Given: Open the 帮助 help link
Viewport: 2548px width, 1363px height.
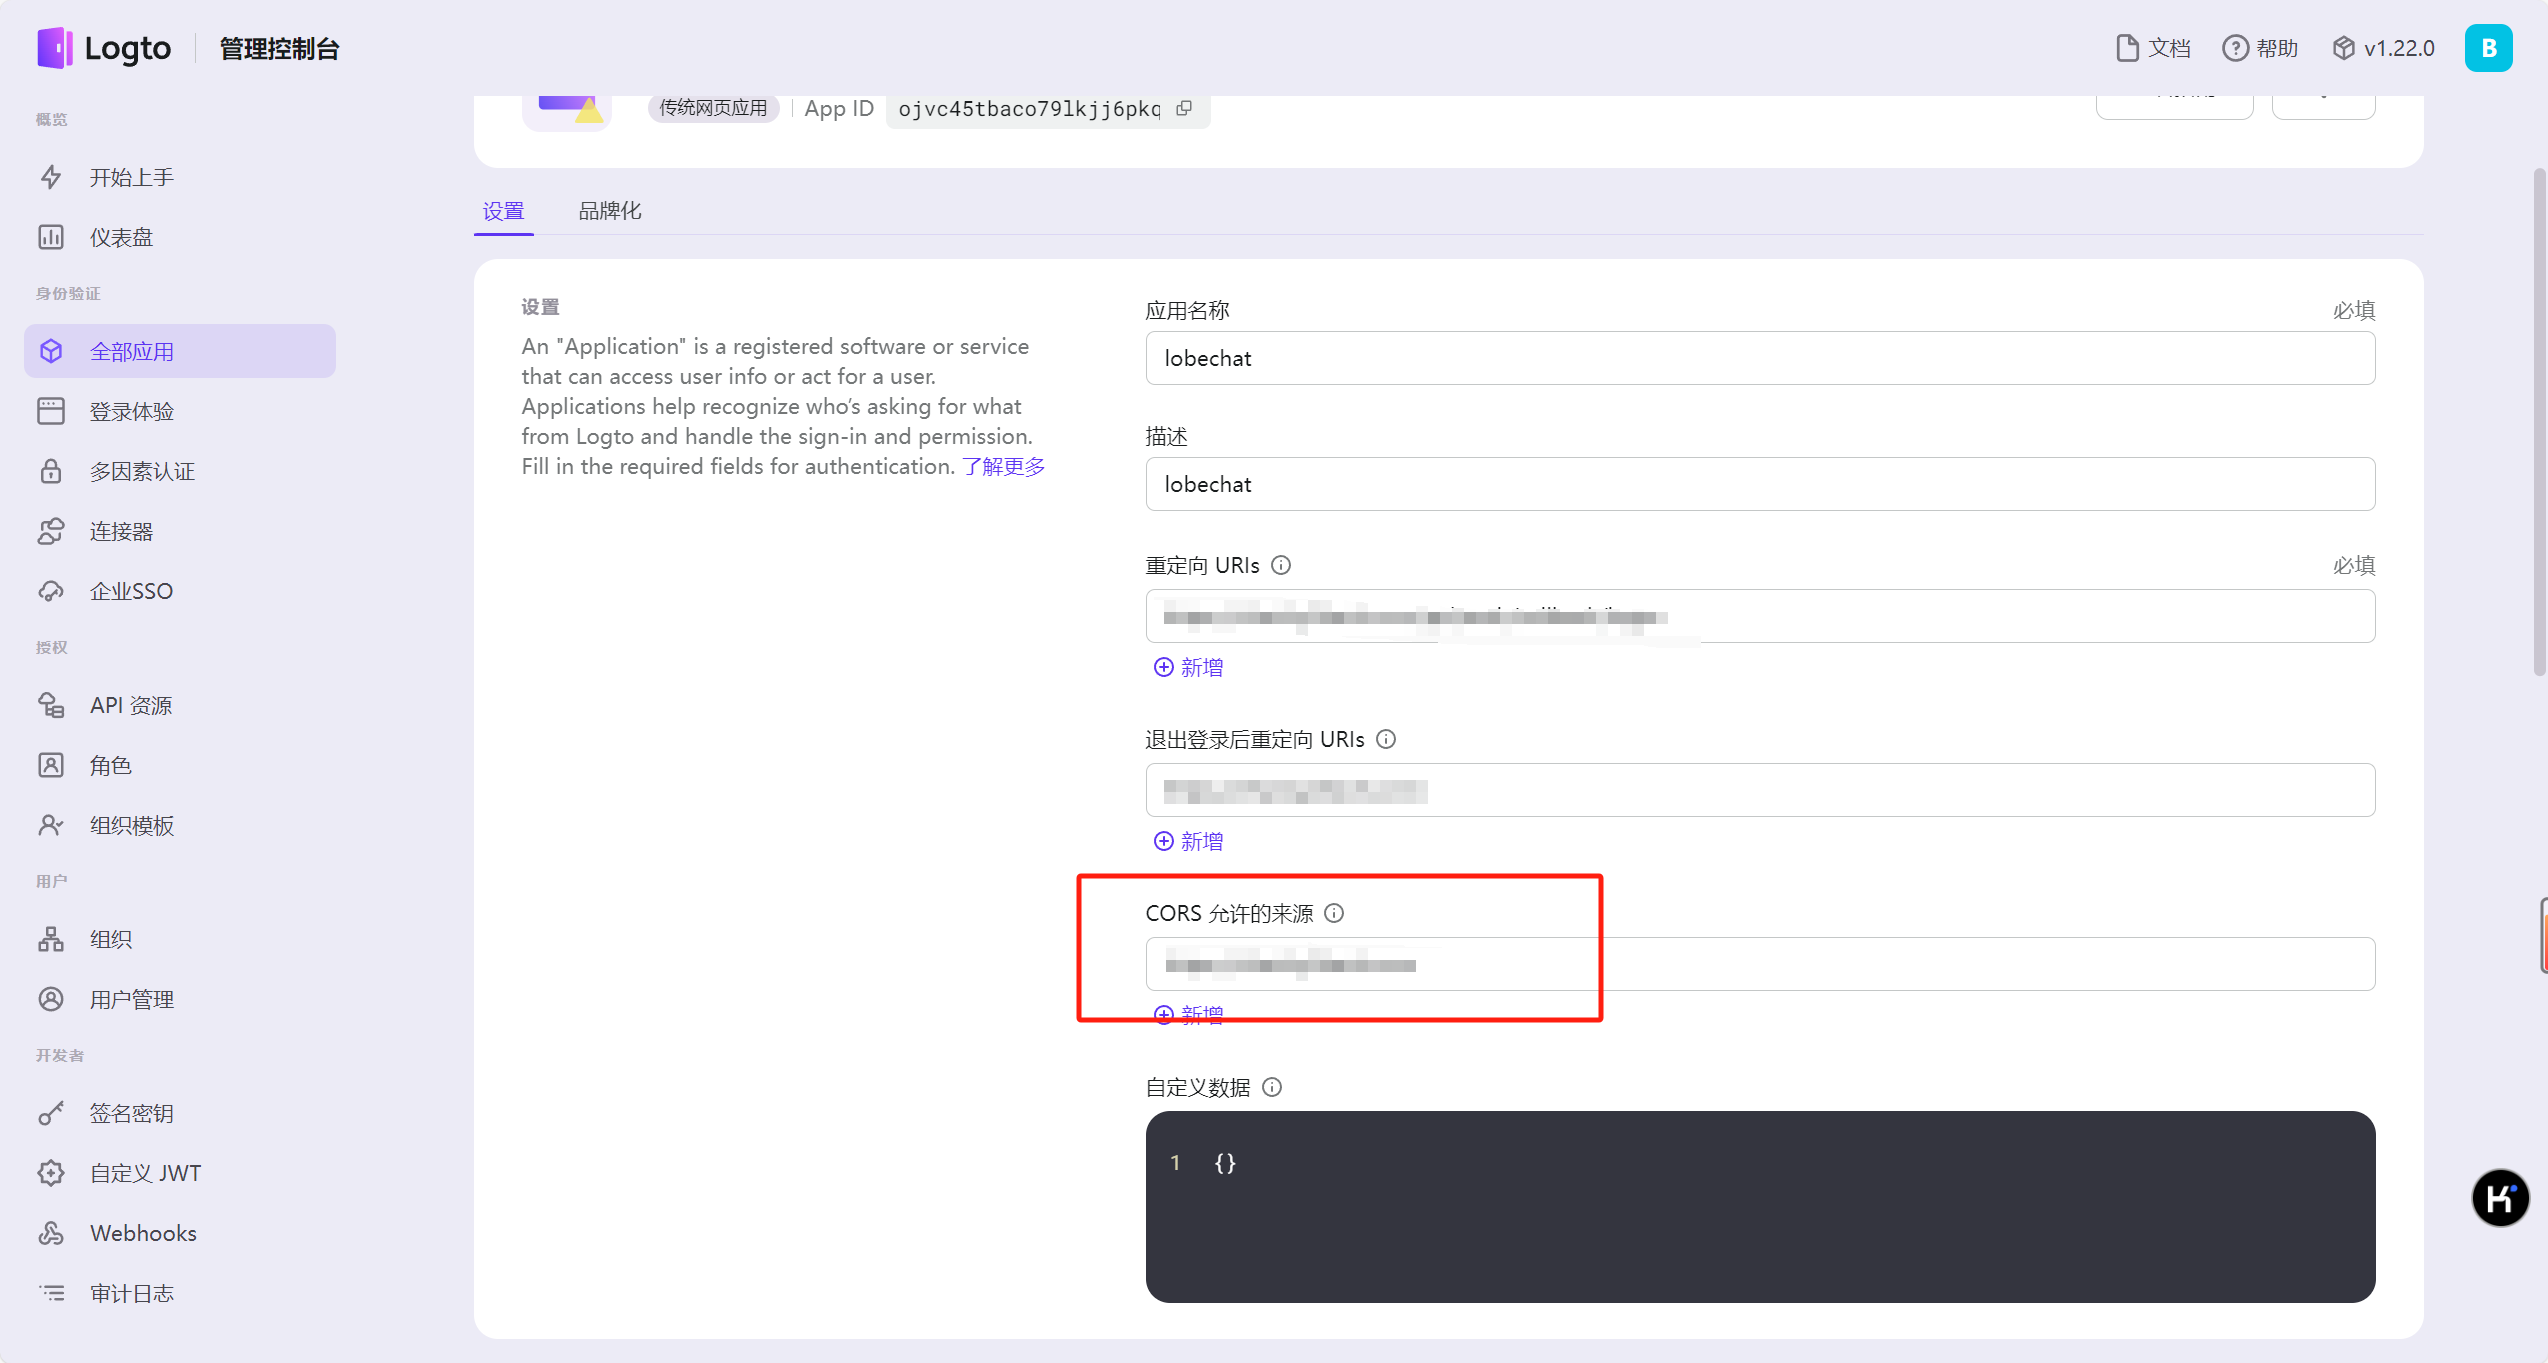Looking at the screenshot, I should (x=2260, y=48).
